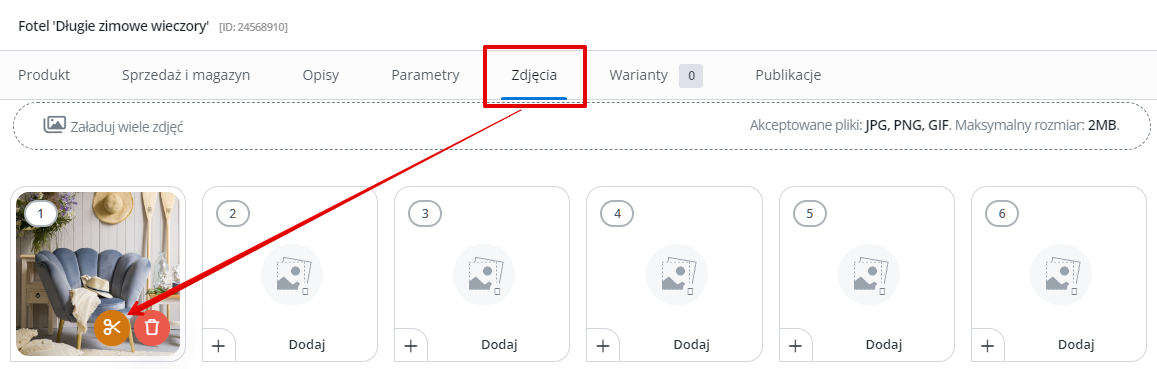Click the image placeholder icon in slot 2

click(292, 275)
